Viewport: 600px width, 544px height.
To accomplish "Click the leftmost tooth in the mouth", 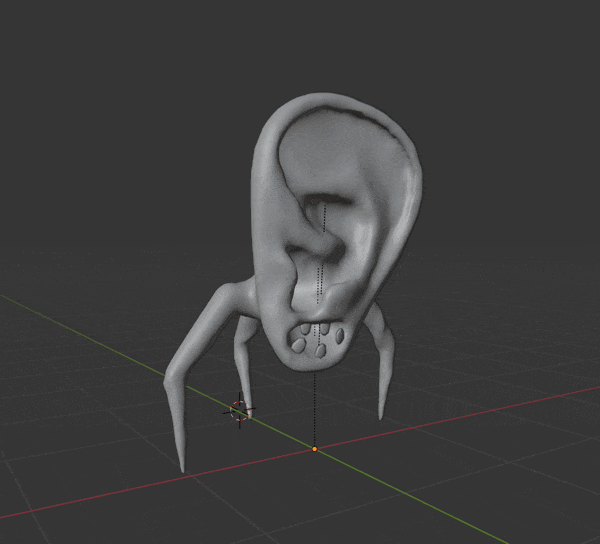I will point(298,344).
